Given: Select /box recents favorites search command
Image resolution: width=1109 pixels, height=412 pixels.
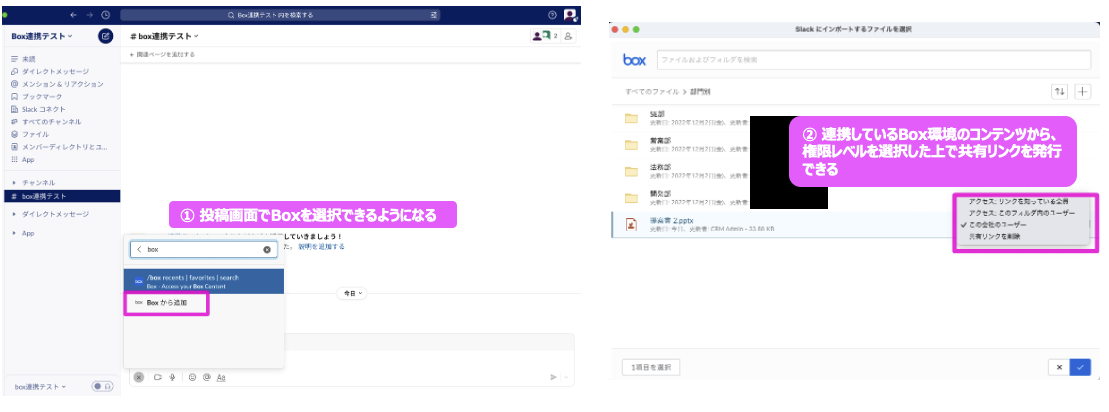Looking at the screenshot, I should click(x=204, y=281).
